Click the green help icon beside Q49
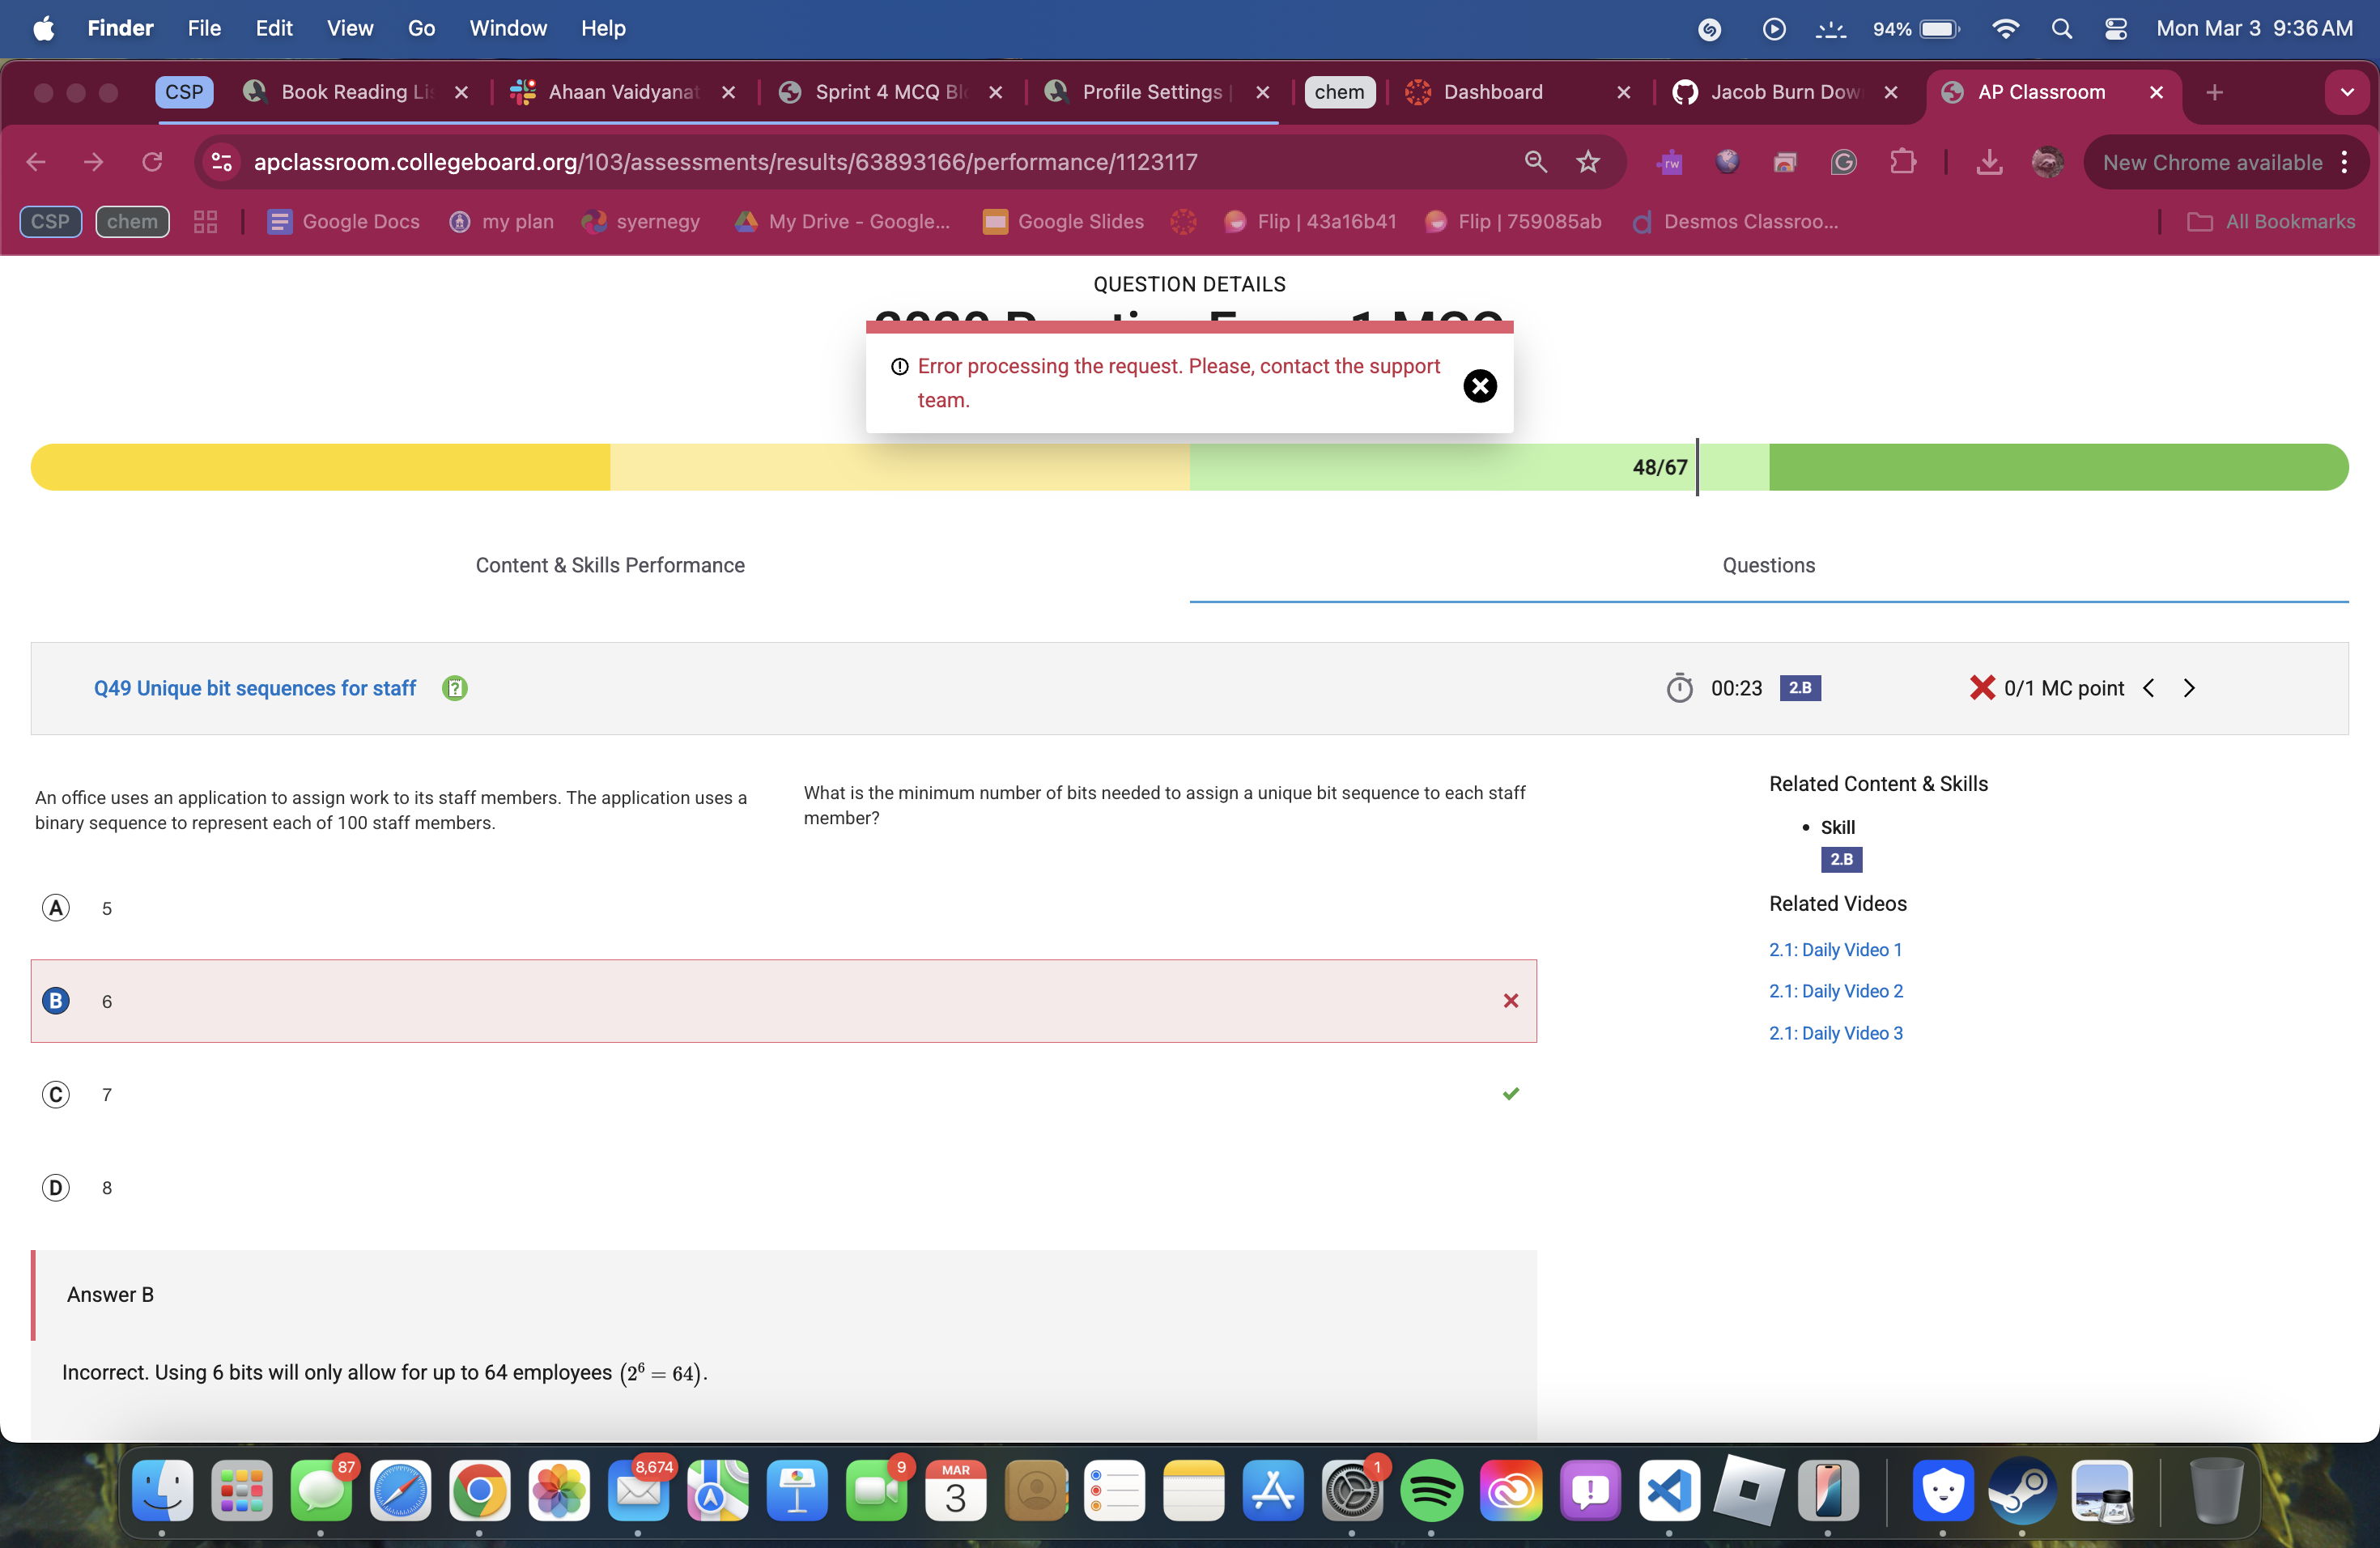The width and height of the screenshot is (2380, 1548). [x=454, y=688]
